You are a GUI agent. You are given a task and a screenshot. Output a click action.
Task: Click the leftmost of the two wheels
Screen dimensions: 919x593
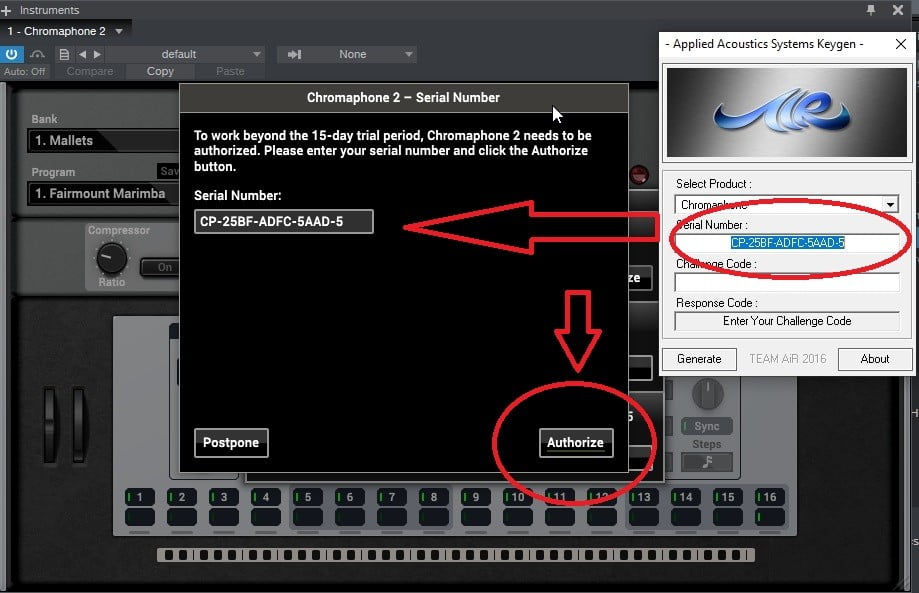(x=50, y=424)
